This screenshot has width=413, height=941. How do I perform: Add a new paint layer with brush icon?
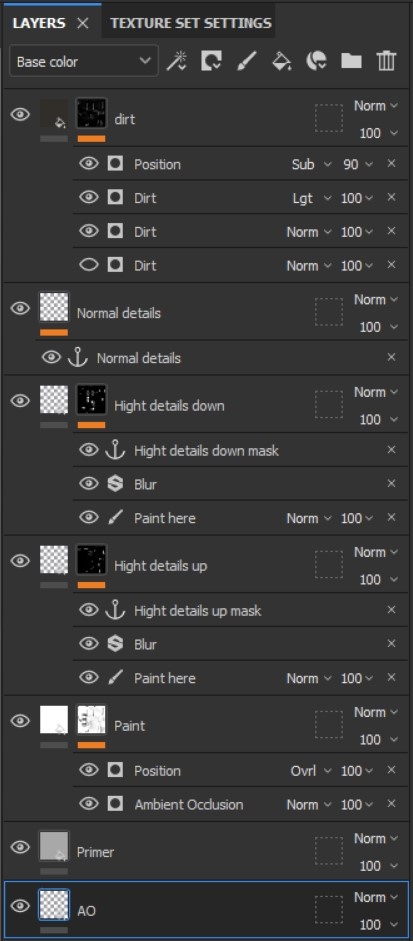tap(246, 61)
